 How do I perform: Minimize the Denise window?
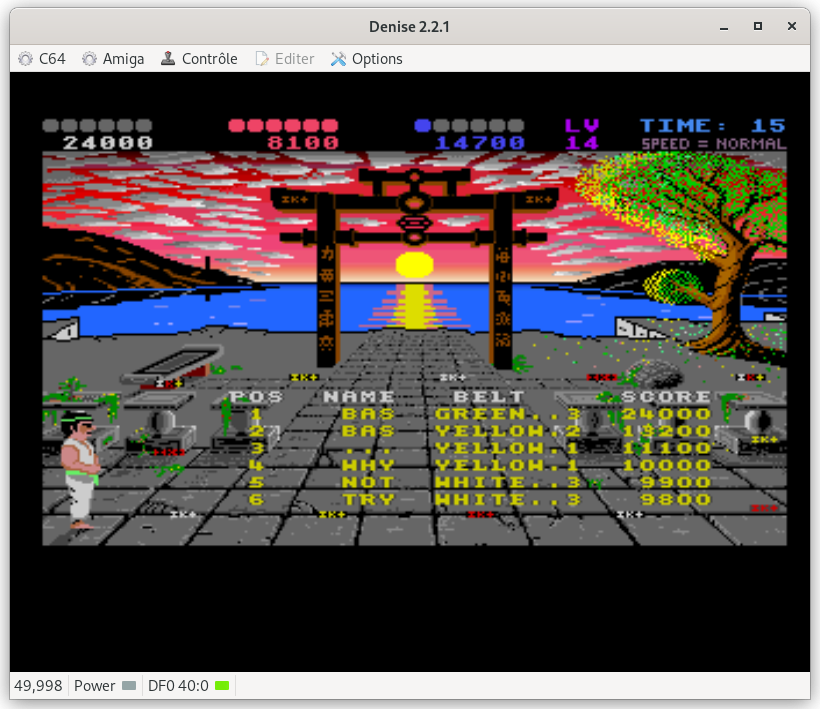(x=724, y=27)
